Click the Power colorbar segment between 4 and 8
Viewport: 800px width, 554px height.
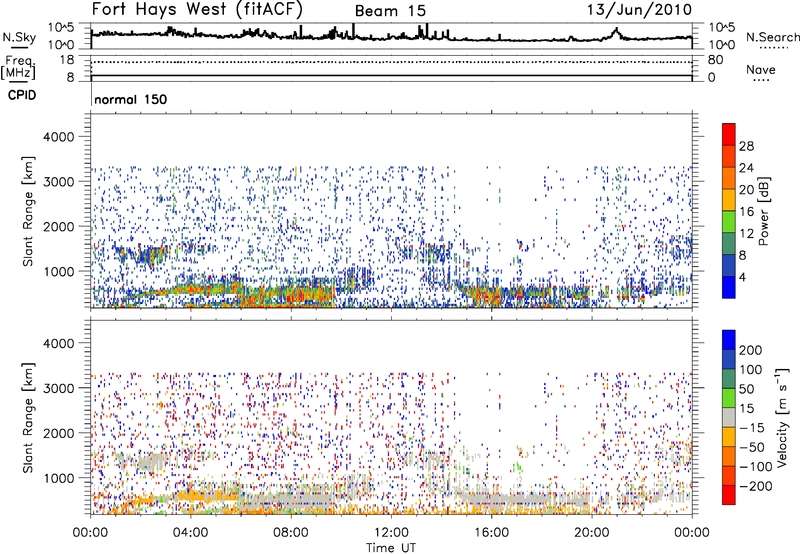(729, 265)
